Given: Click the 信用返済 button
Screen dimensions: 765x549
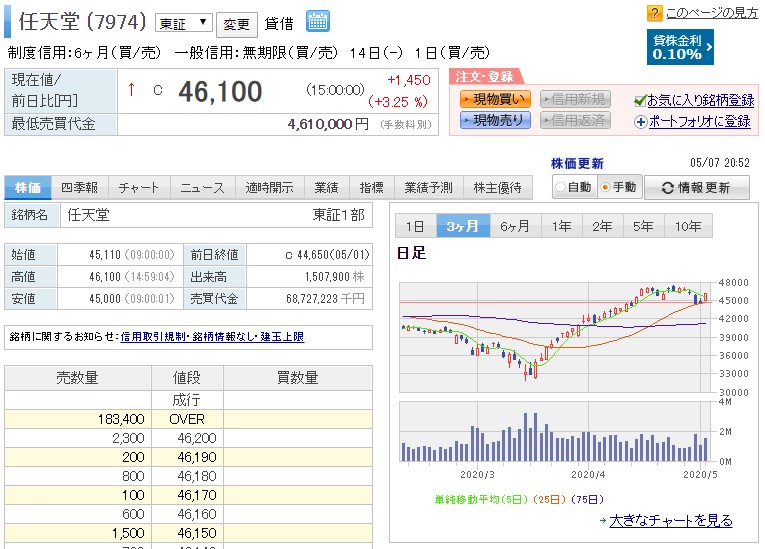Looking at the screenshot, I should point(575,120).
